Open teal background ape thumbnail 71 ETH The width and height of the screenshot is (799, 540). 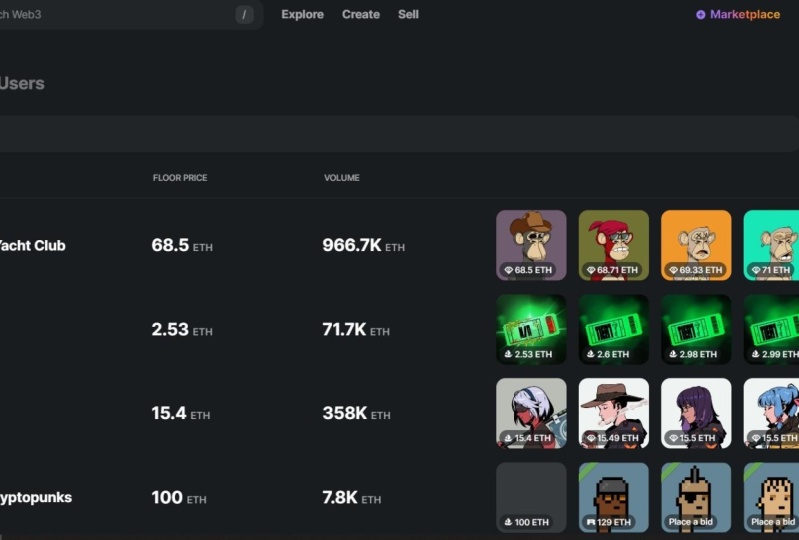click(x=771, y=245)
